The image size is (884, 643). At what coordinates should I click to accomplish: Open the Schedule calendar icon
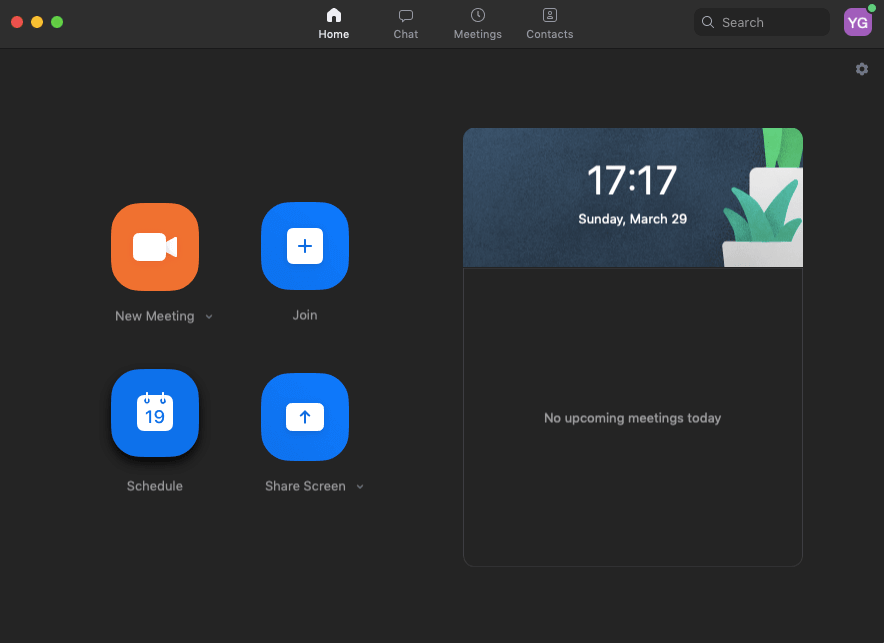point(155,413)
